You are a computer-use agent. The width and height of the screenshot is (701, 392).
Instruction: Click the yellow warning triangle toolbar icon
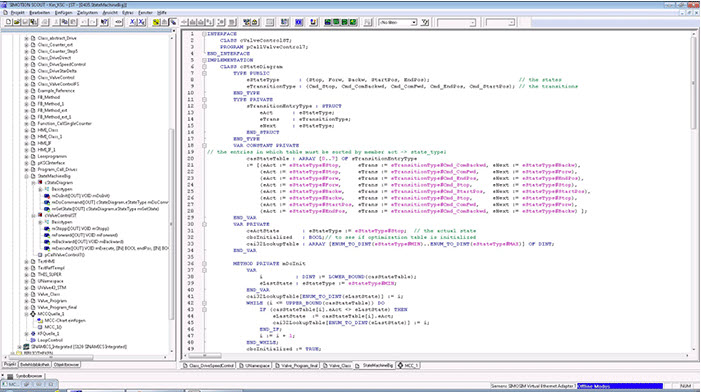(x=254, y=22)
